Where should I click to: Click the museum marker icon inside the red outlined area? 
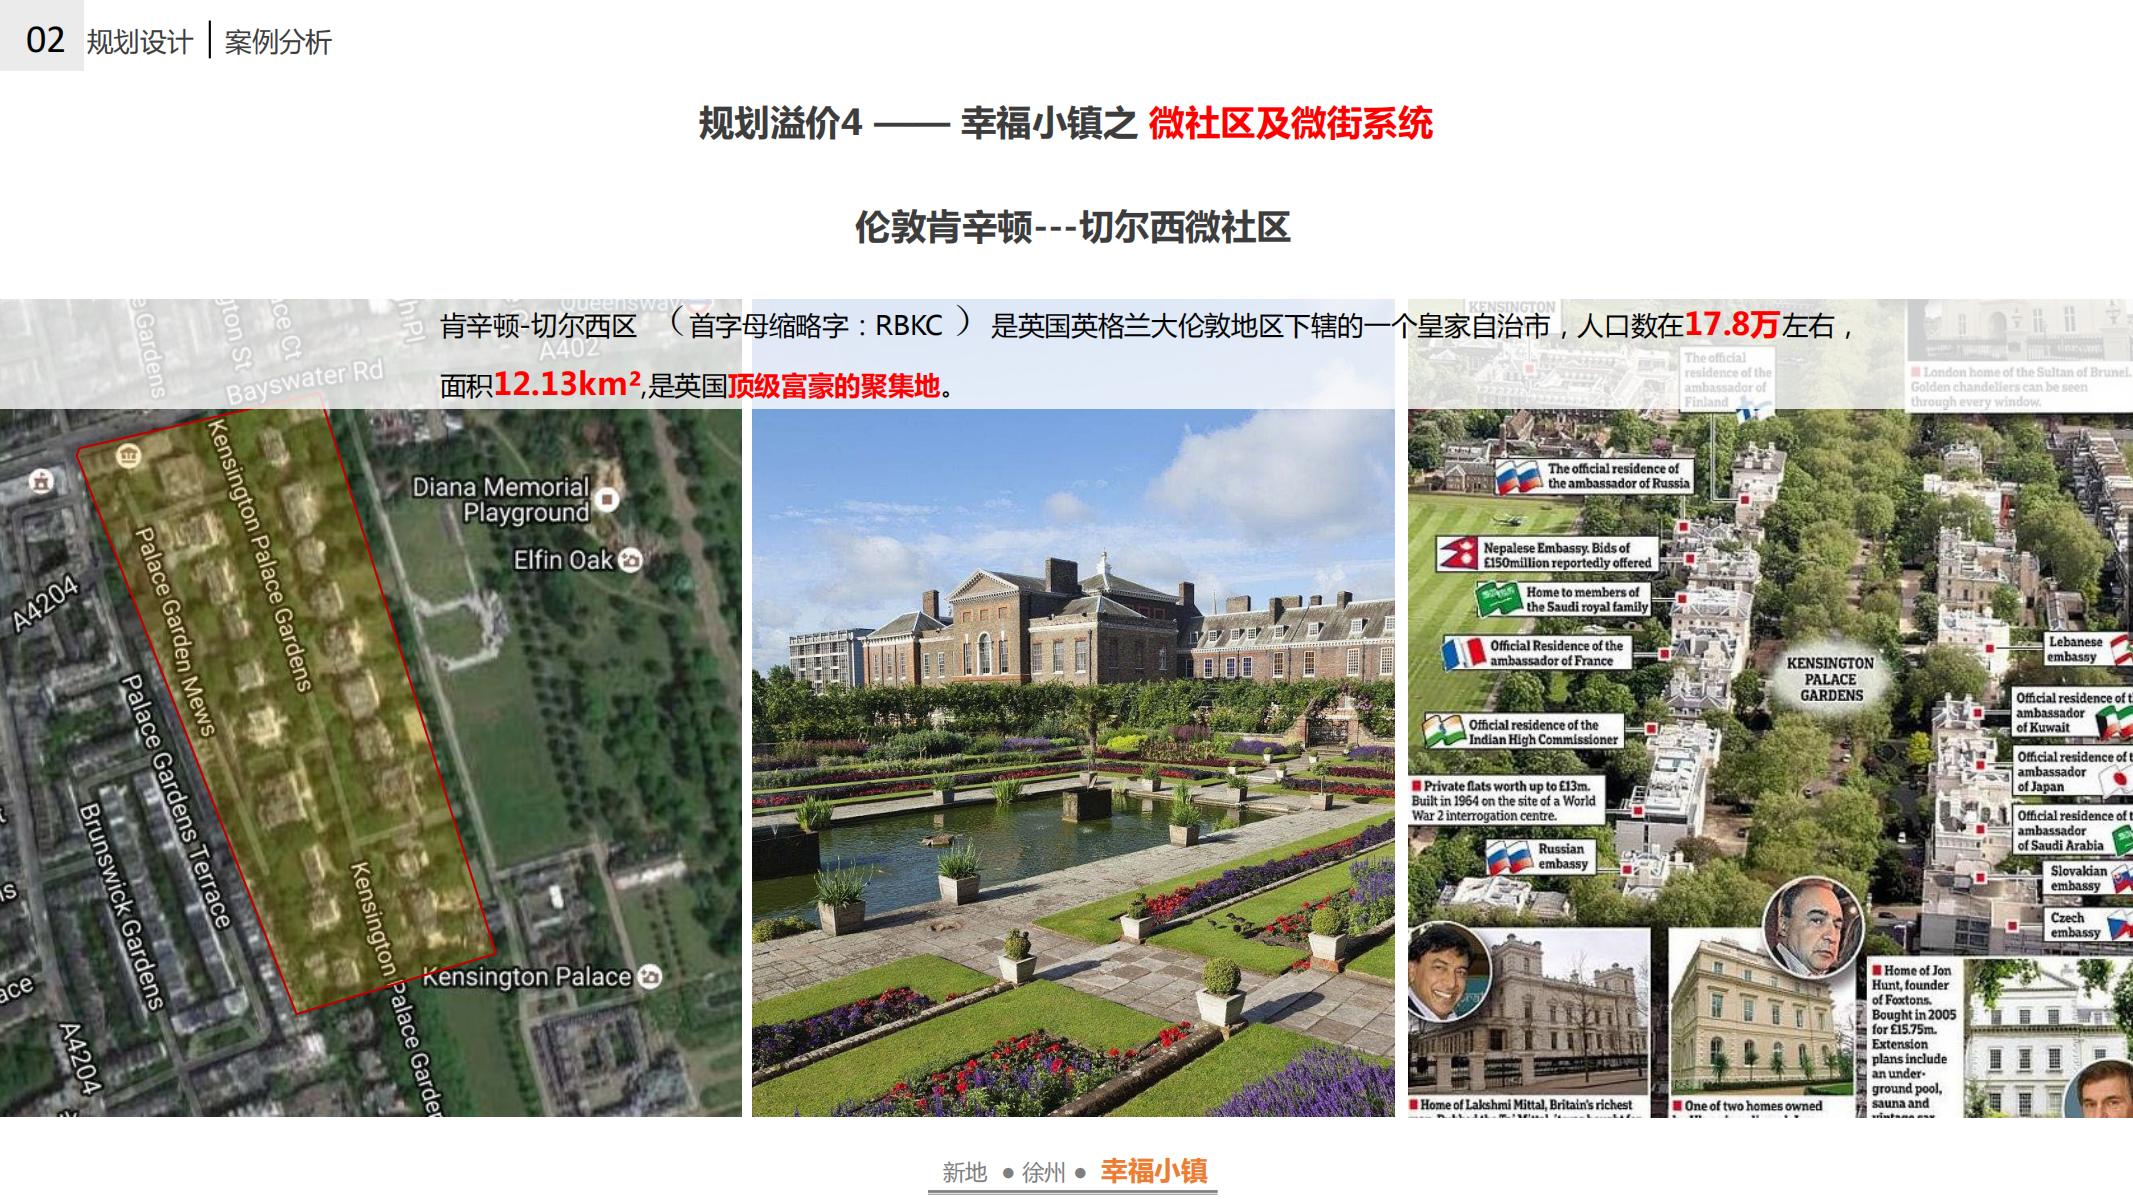(128, 456)
